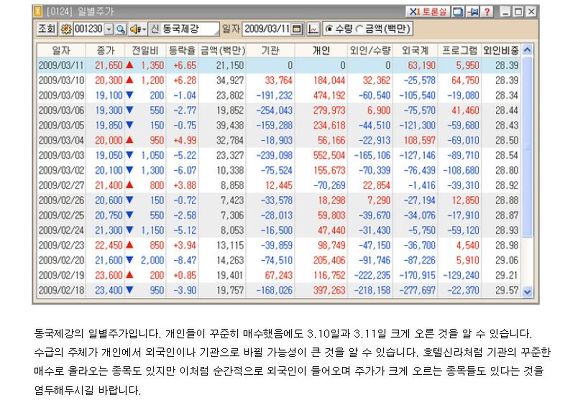This screenshot has height=400, width=583.
Task: Click the scrollbar up arrow
Action: (527, 50)
